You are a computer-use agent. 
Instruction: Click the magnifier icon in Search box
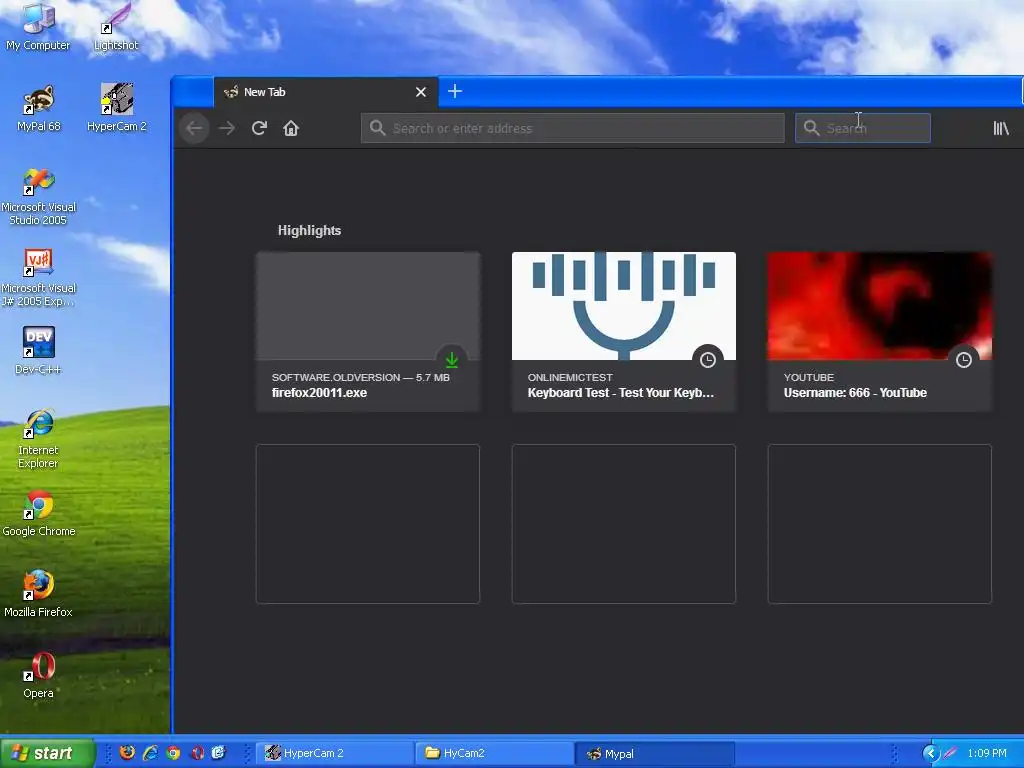[x=811, y=128]
